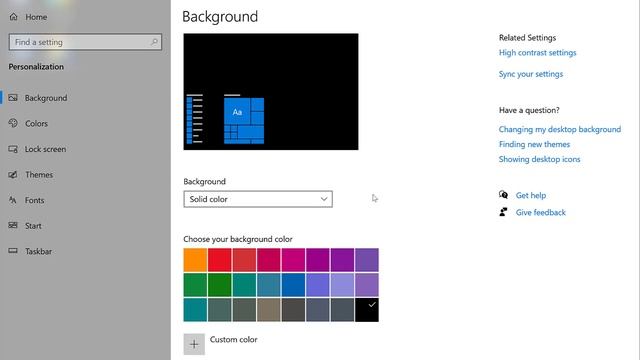The width and height of the screenshot is (640, 360).
Task: Click the 'Personalization' sidebar heading
Action: click(x=36, y=67)
